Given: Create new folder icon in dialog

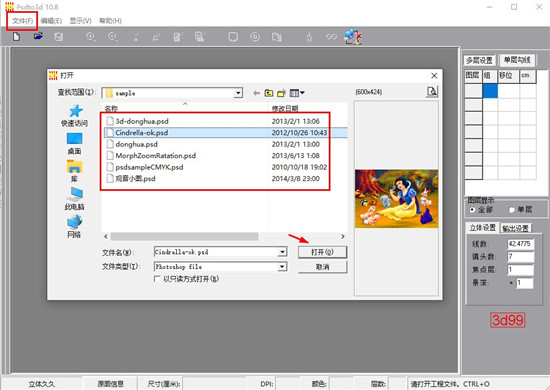Looking at the screenshot, I should (281, 93).
